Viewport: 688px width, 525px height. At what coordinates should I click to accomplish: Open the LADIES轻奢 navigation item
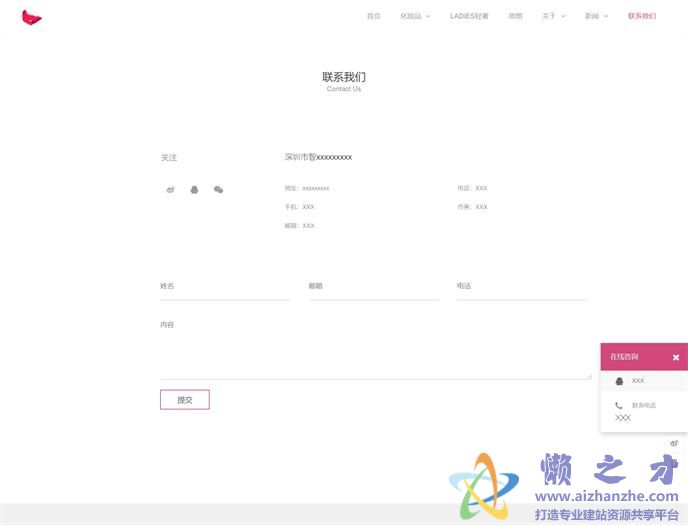click(x=469, y=16)
